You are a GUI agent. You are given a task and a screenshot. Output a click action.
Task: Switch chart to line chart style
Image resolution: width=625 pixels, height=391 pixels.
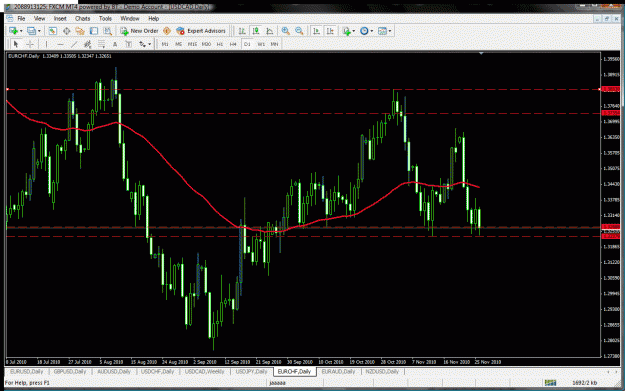270,31
